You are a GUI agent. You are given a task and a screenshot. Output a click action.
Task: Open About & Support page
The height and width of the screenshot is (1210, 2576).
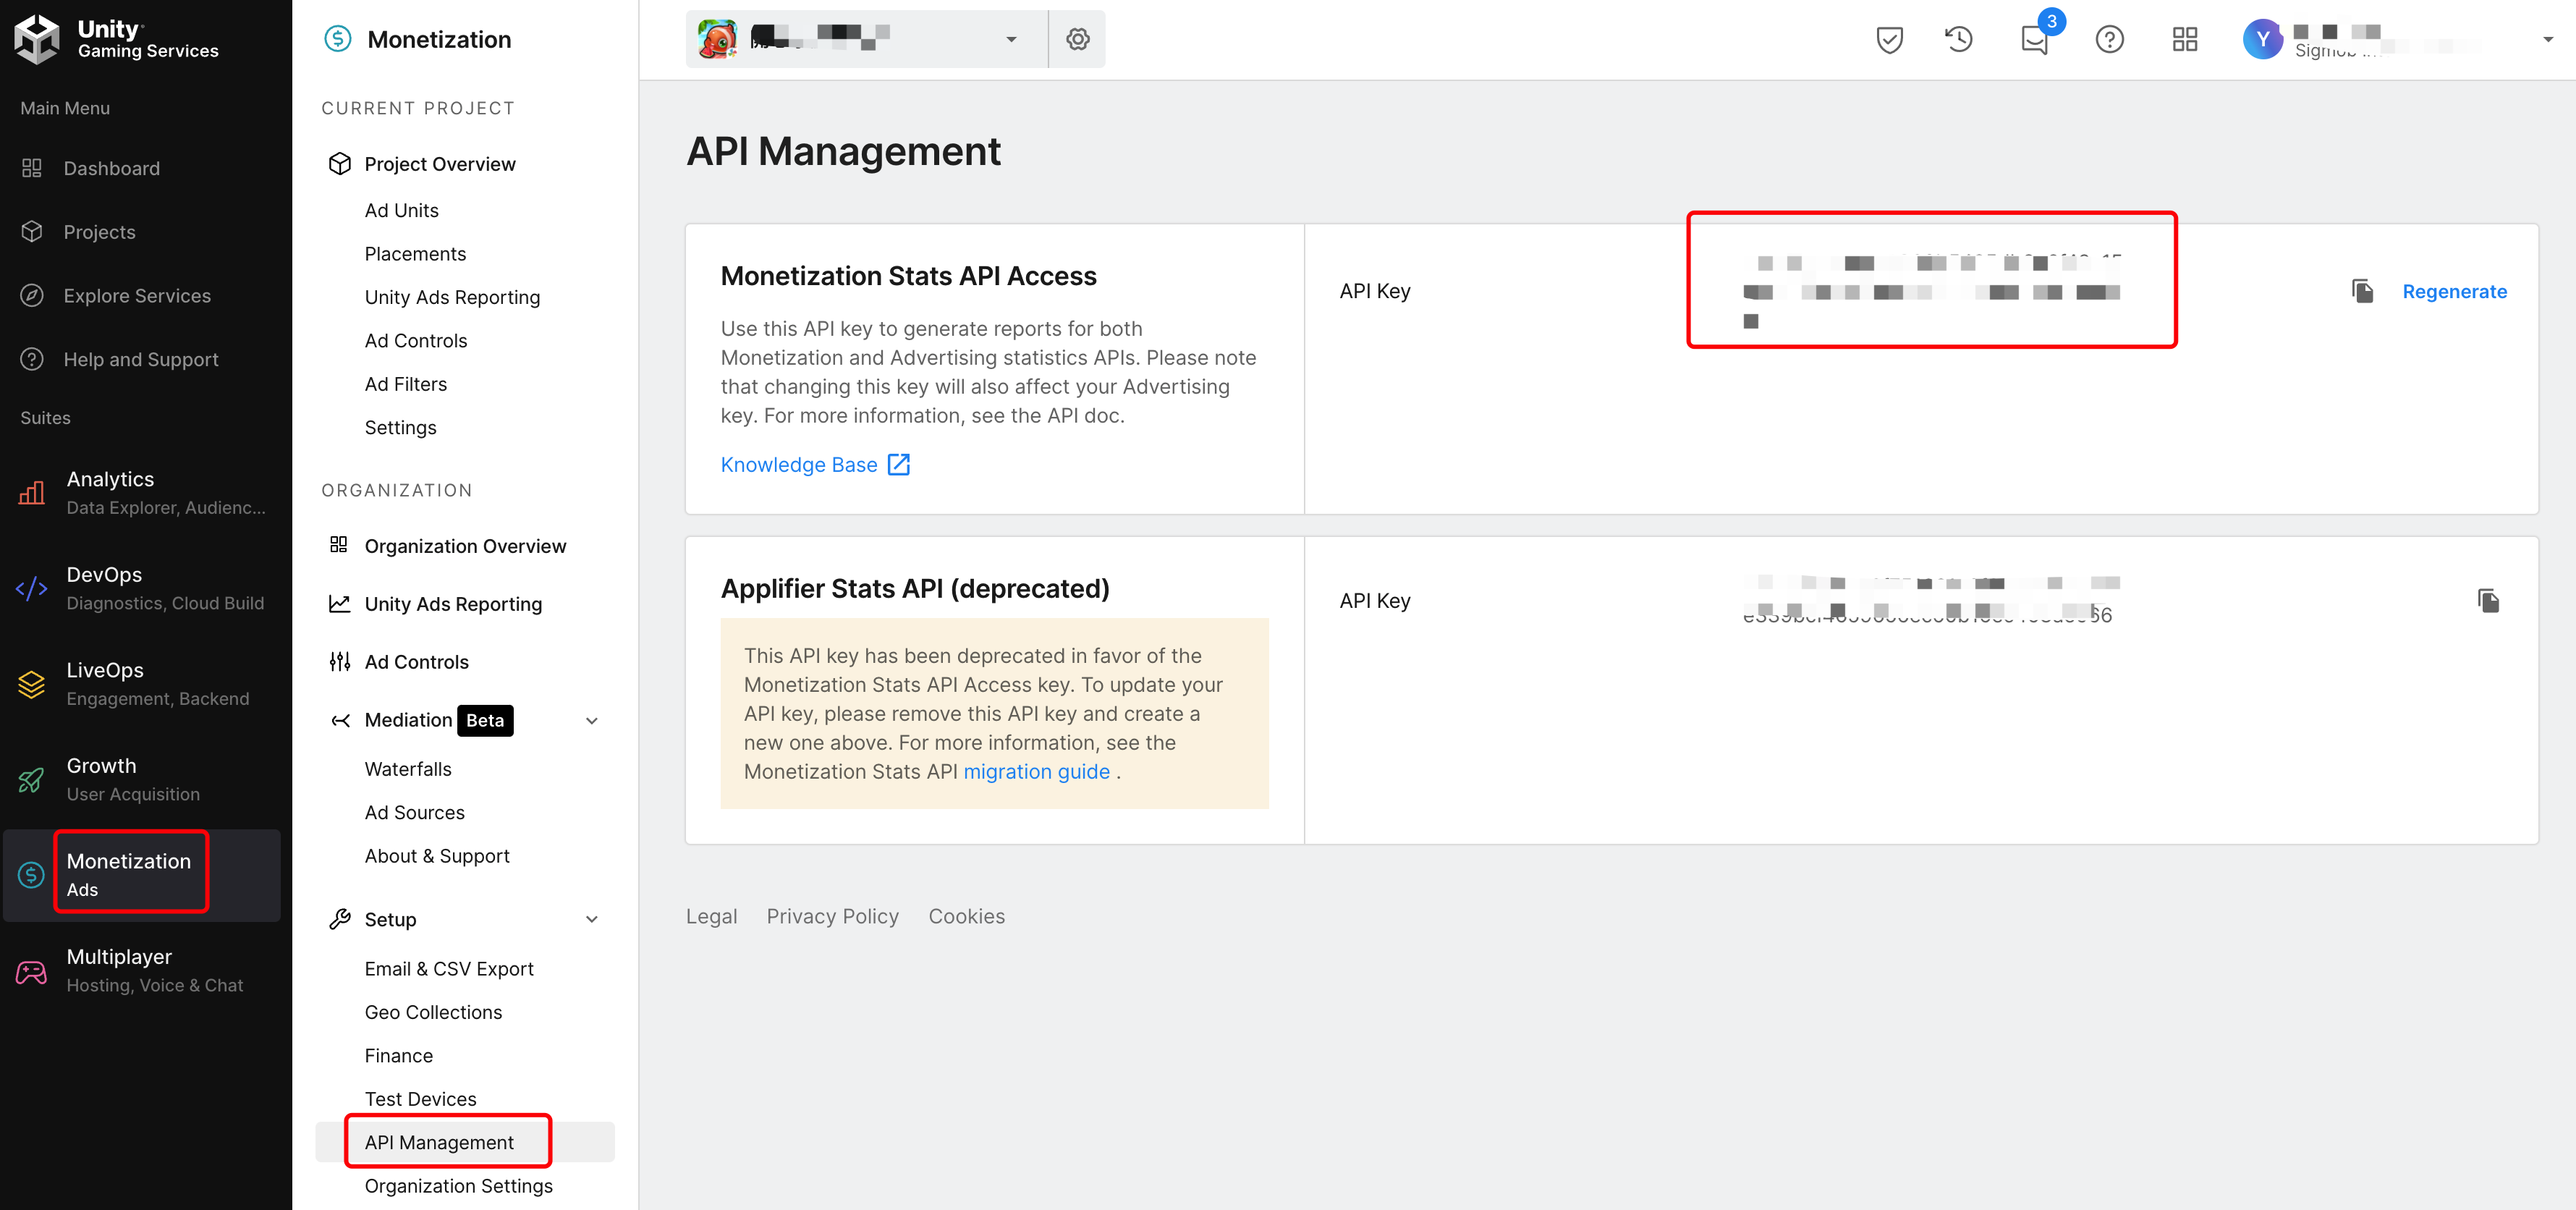[x=437, y=856]
